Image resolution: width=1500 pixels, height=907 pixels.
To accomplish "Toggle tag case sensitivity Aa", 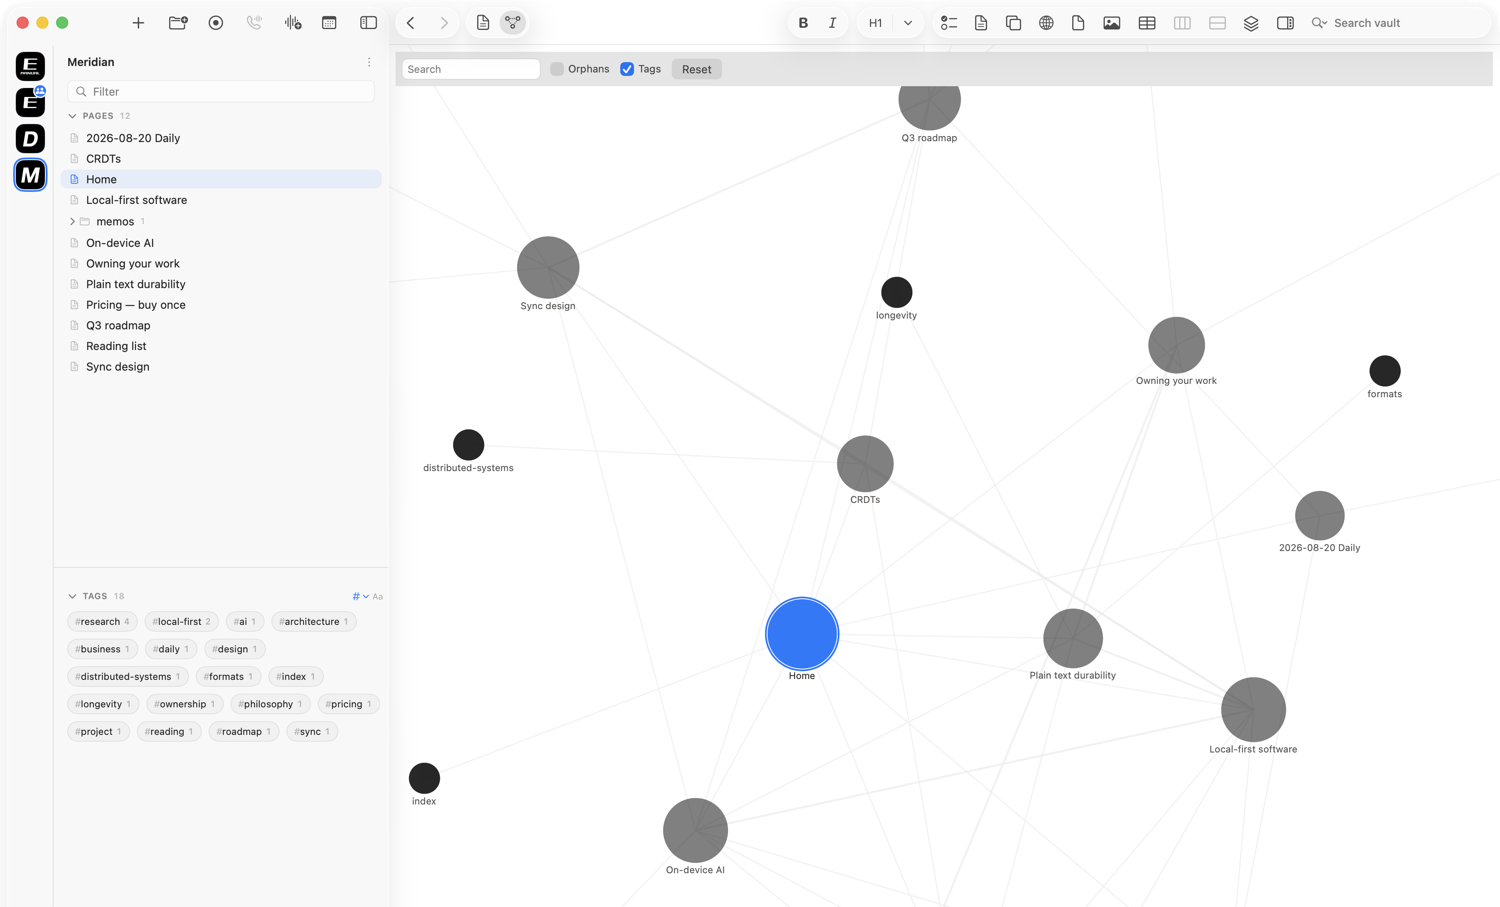I will (378, 596).
